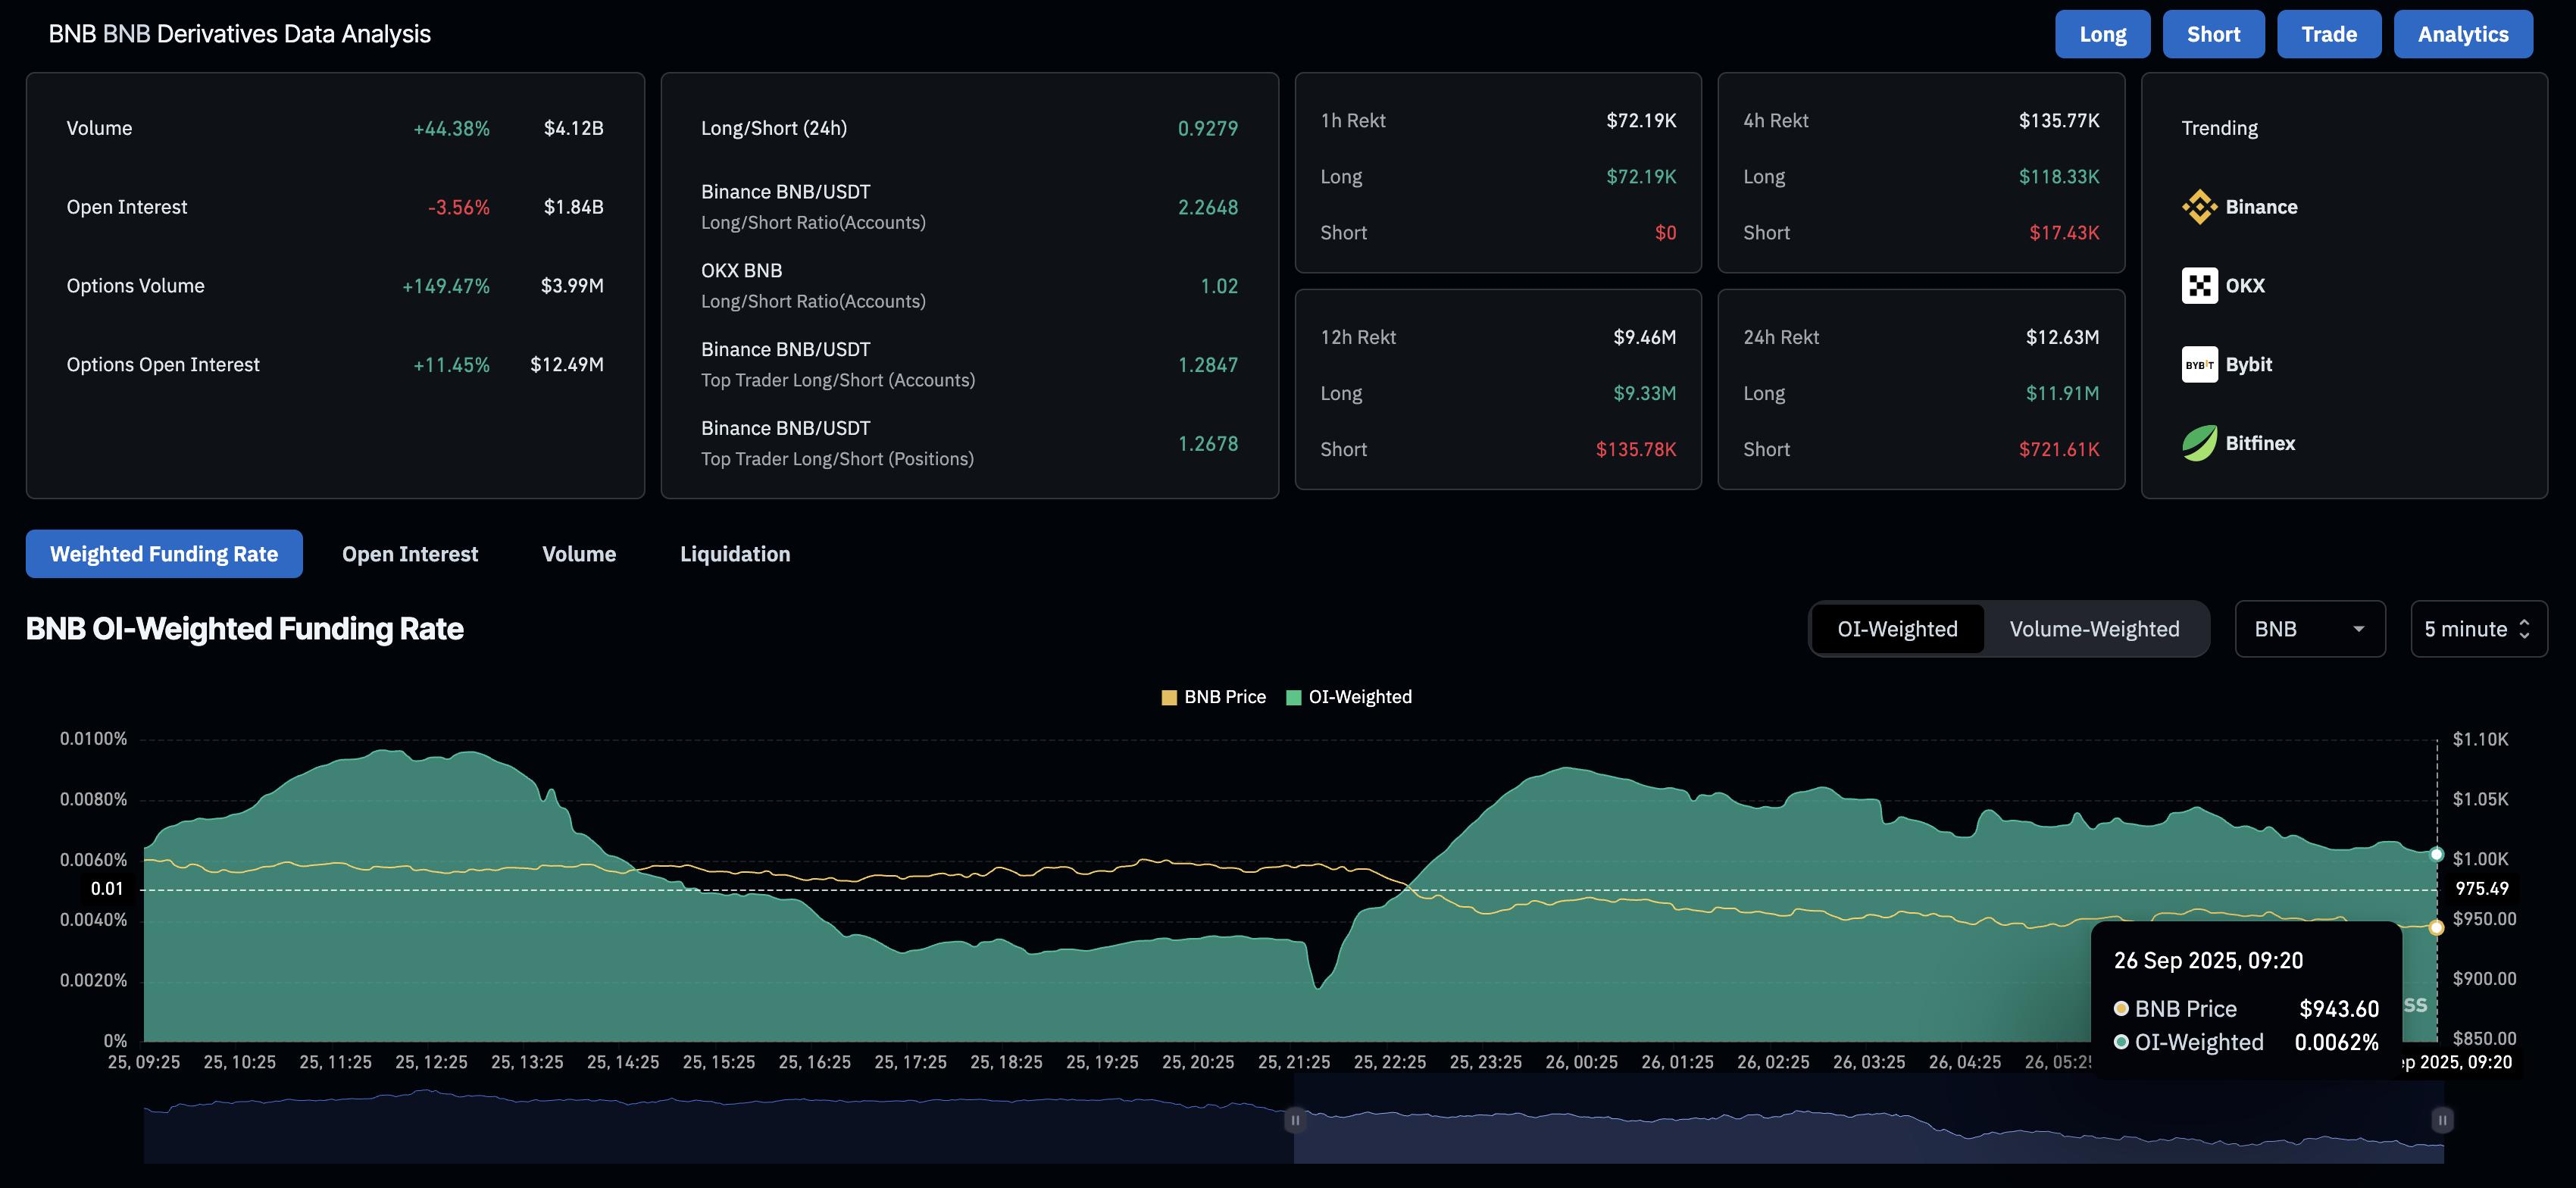Open the BNB coin dropdown
Screen dimensions: 2576x1188
2309,629
